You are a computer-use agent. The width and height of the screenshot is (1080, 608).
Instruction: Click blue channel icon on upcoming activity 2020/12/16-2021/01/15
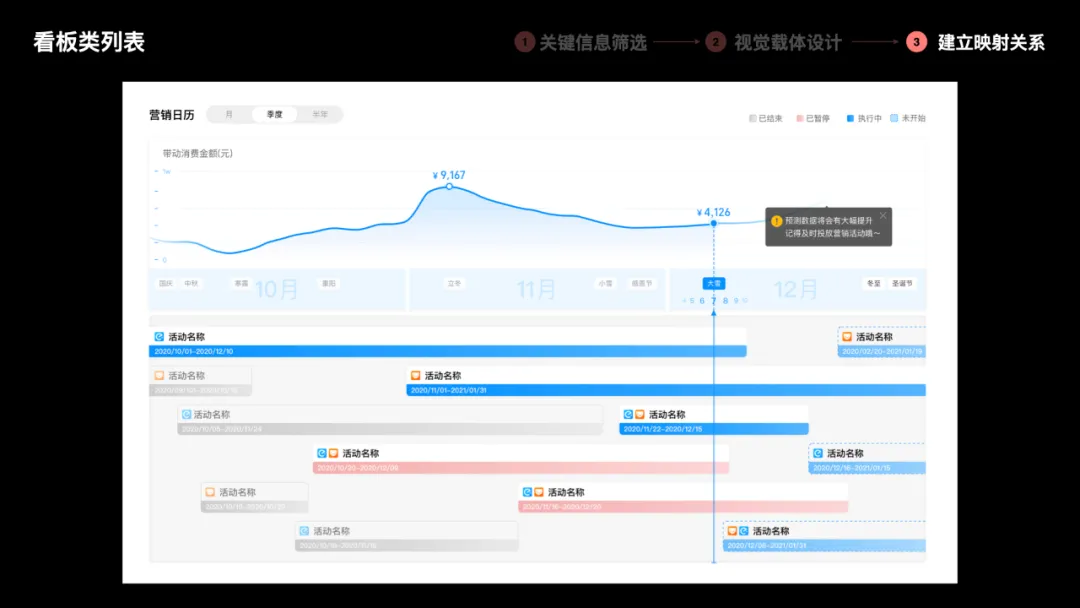pyautogui.click(x=818, y=453)
